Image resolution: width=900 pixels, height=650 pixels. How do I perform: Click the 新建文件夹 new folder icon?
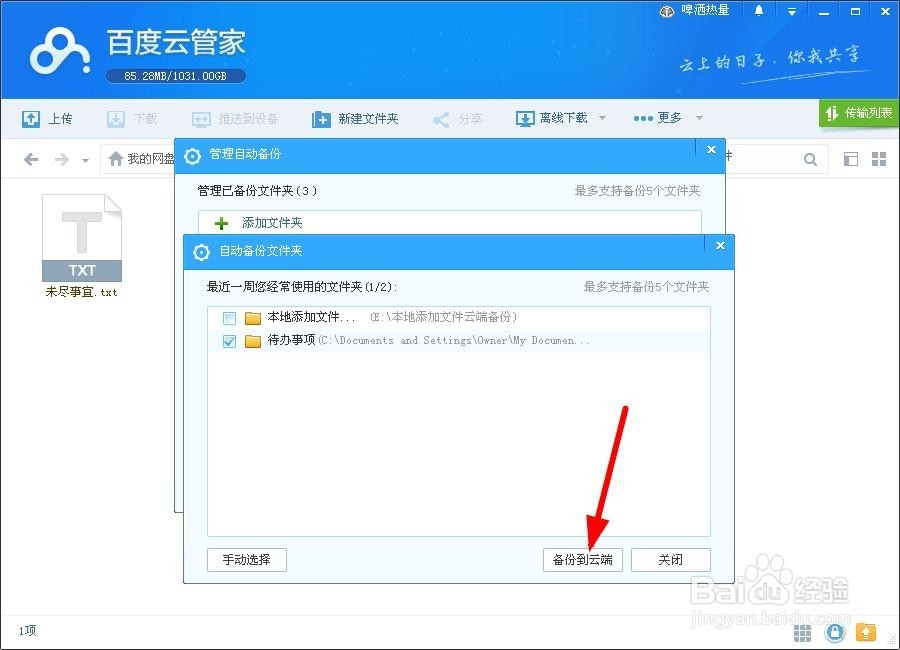320,118
